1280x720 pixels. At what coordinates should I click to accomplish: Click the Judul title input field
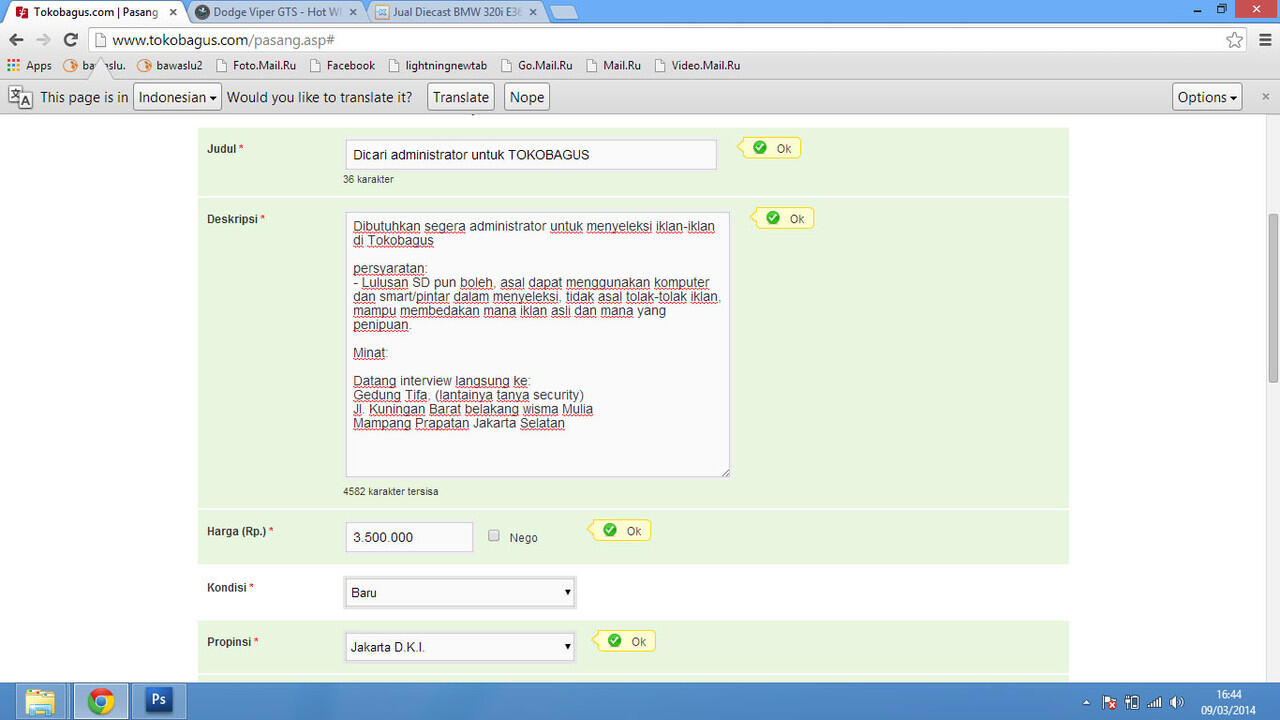point(530,155)
